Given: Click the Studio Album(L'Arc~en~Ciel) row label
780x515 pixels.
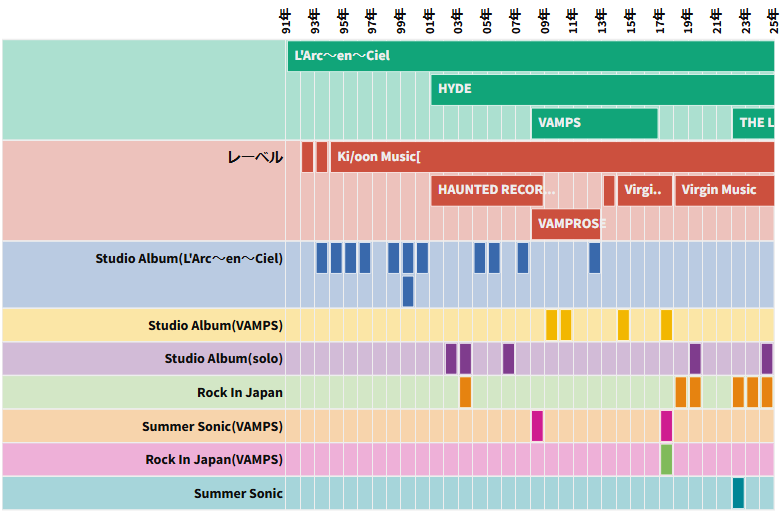Looking at the screenshot, I should 189,258.
